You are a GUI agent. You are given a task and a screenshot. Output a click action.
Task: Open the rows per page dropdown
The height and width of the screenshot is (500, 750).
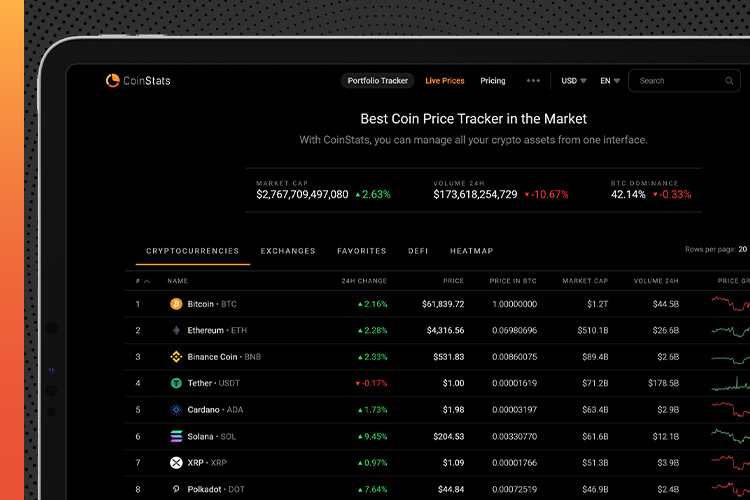pyautogui.click(x=743, y=249)
